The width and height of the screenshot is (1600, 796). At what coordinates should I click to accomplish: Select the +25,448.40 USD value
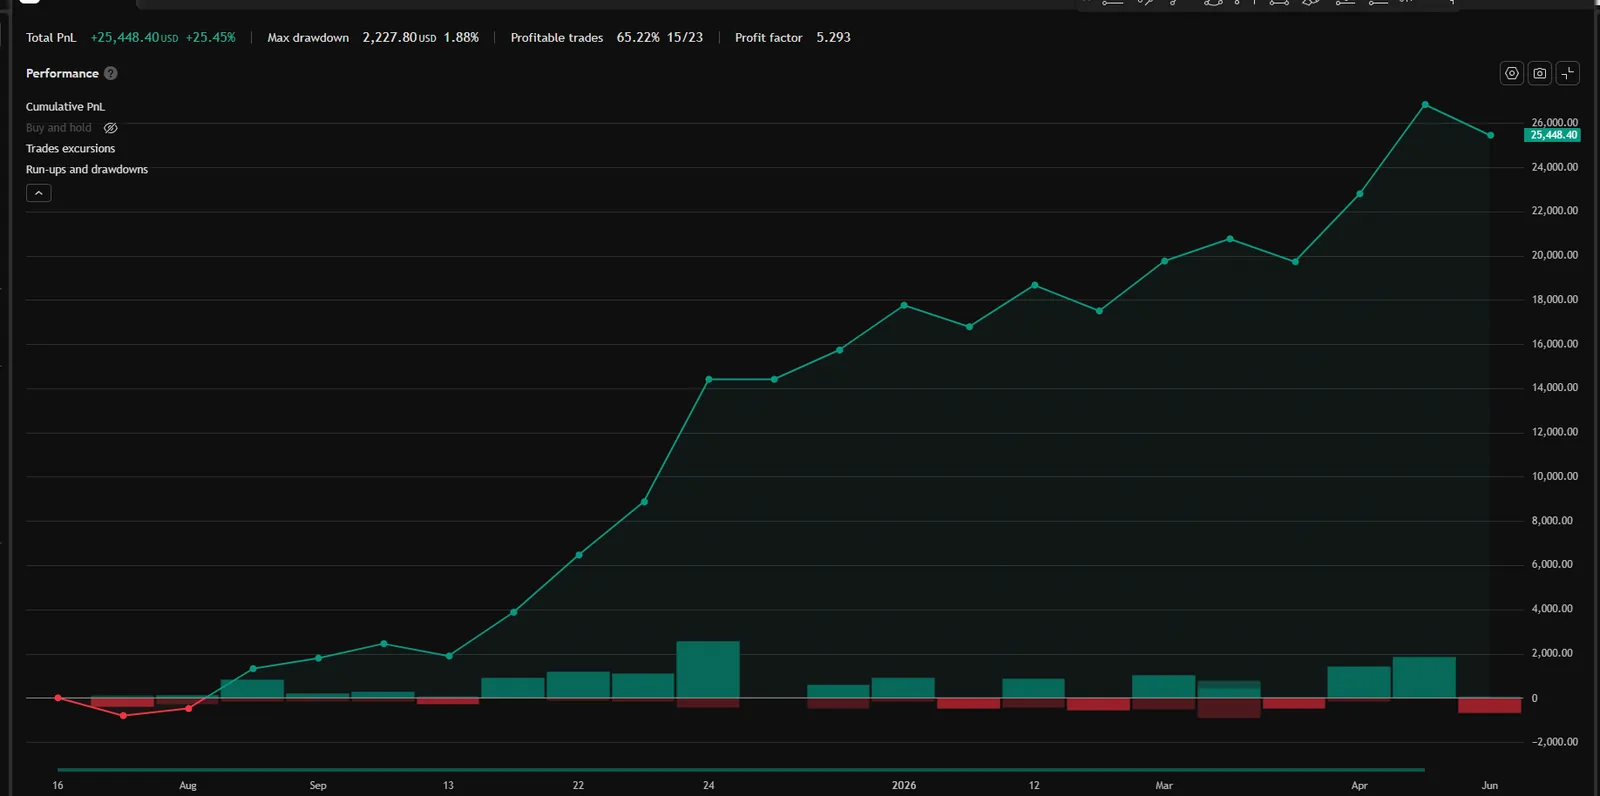point(134,38)
